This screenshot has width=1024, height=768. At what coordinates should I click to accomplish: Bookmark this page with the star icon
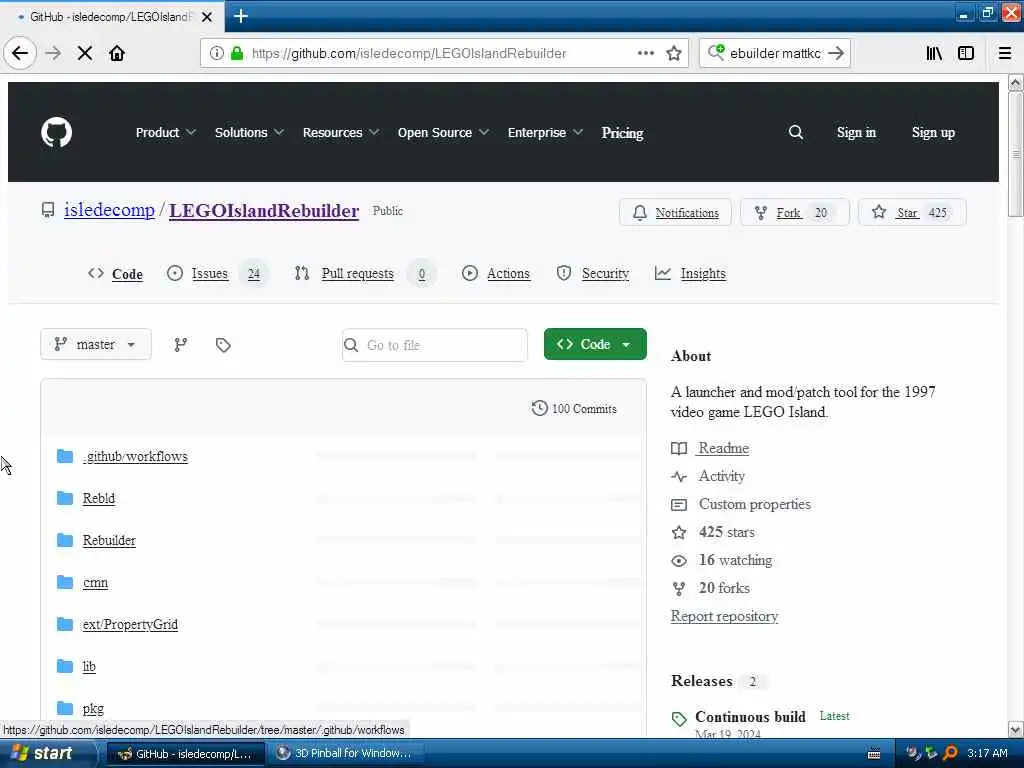674,53
